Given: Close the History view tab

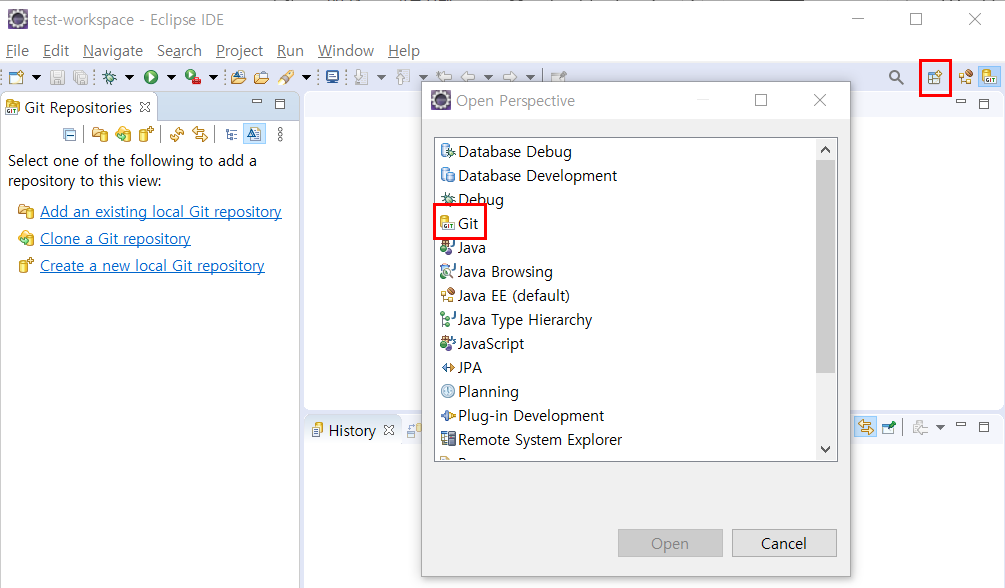Looking at the screenshot, I should click(388, 430).
